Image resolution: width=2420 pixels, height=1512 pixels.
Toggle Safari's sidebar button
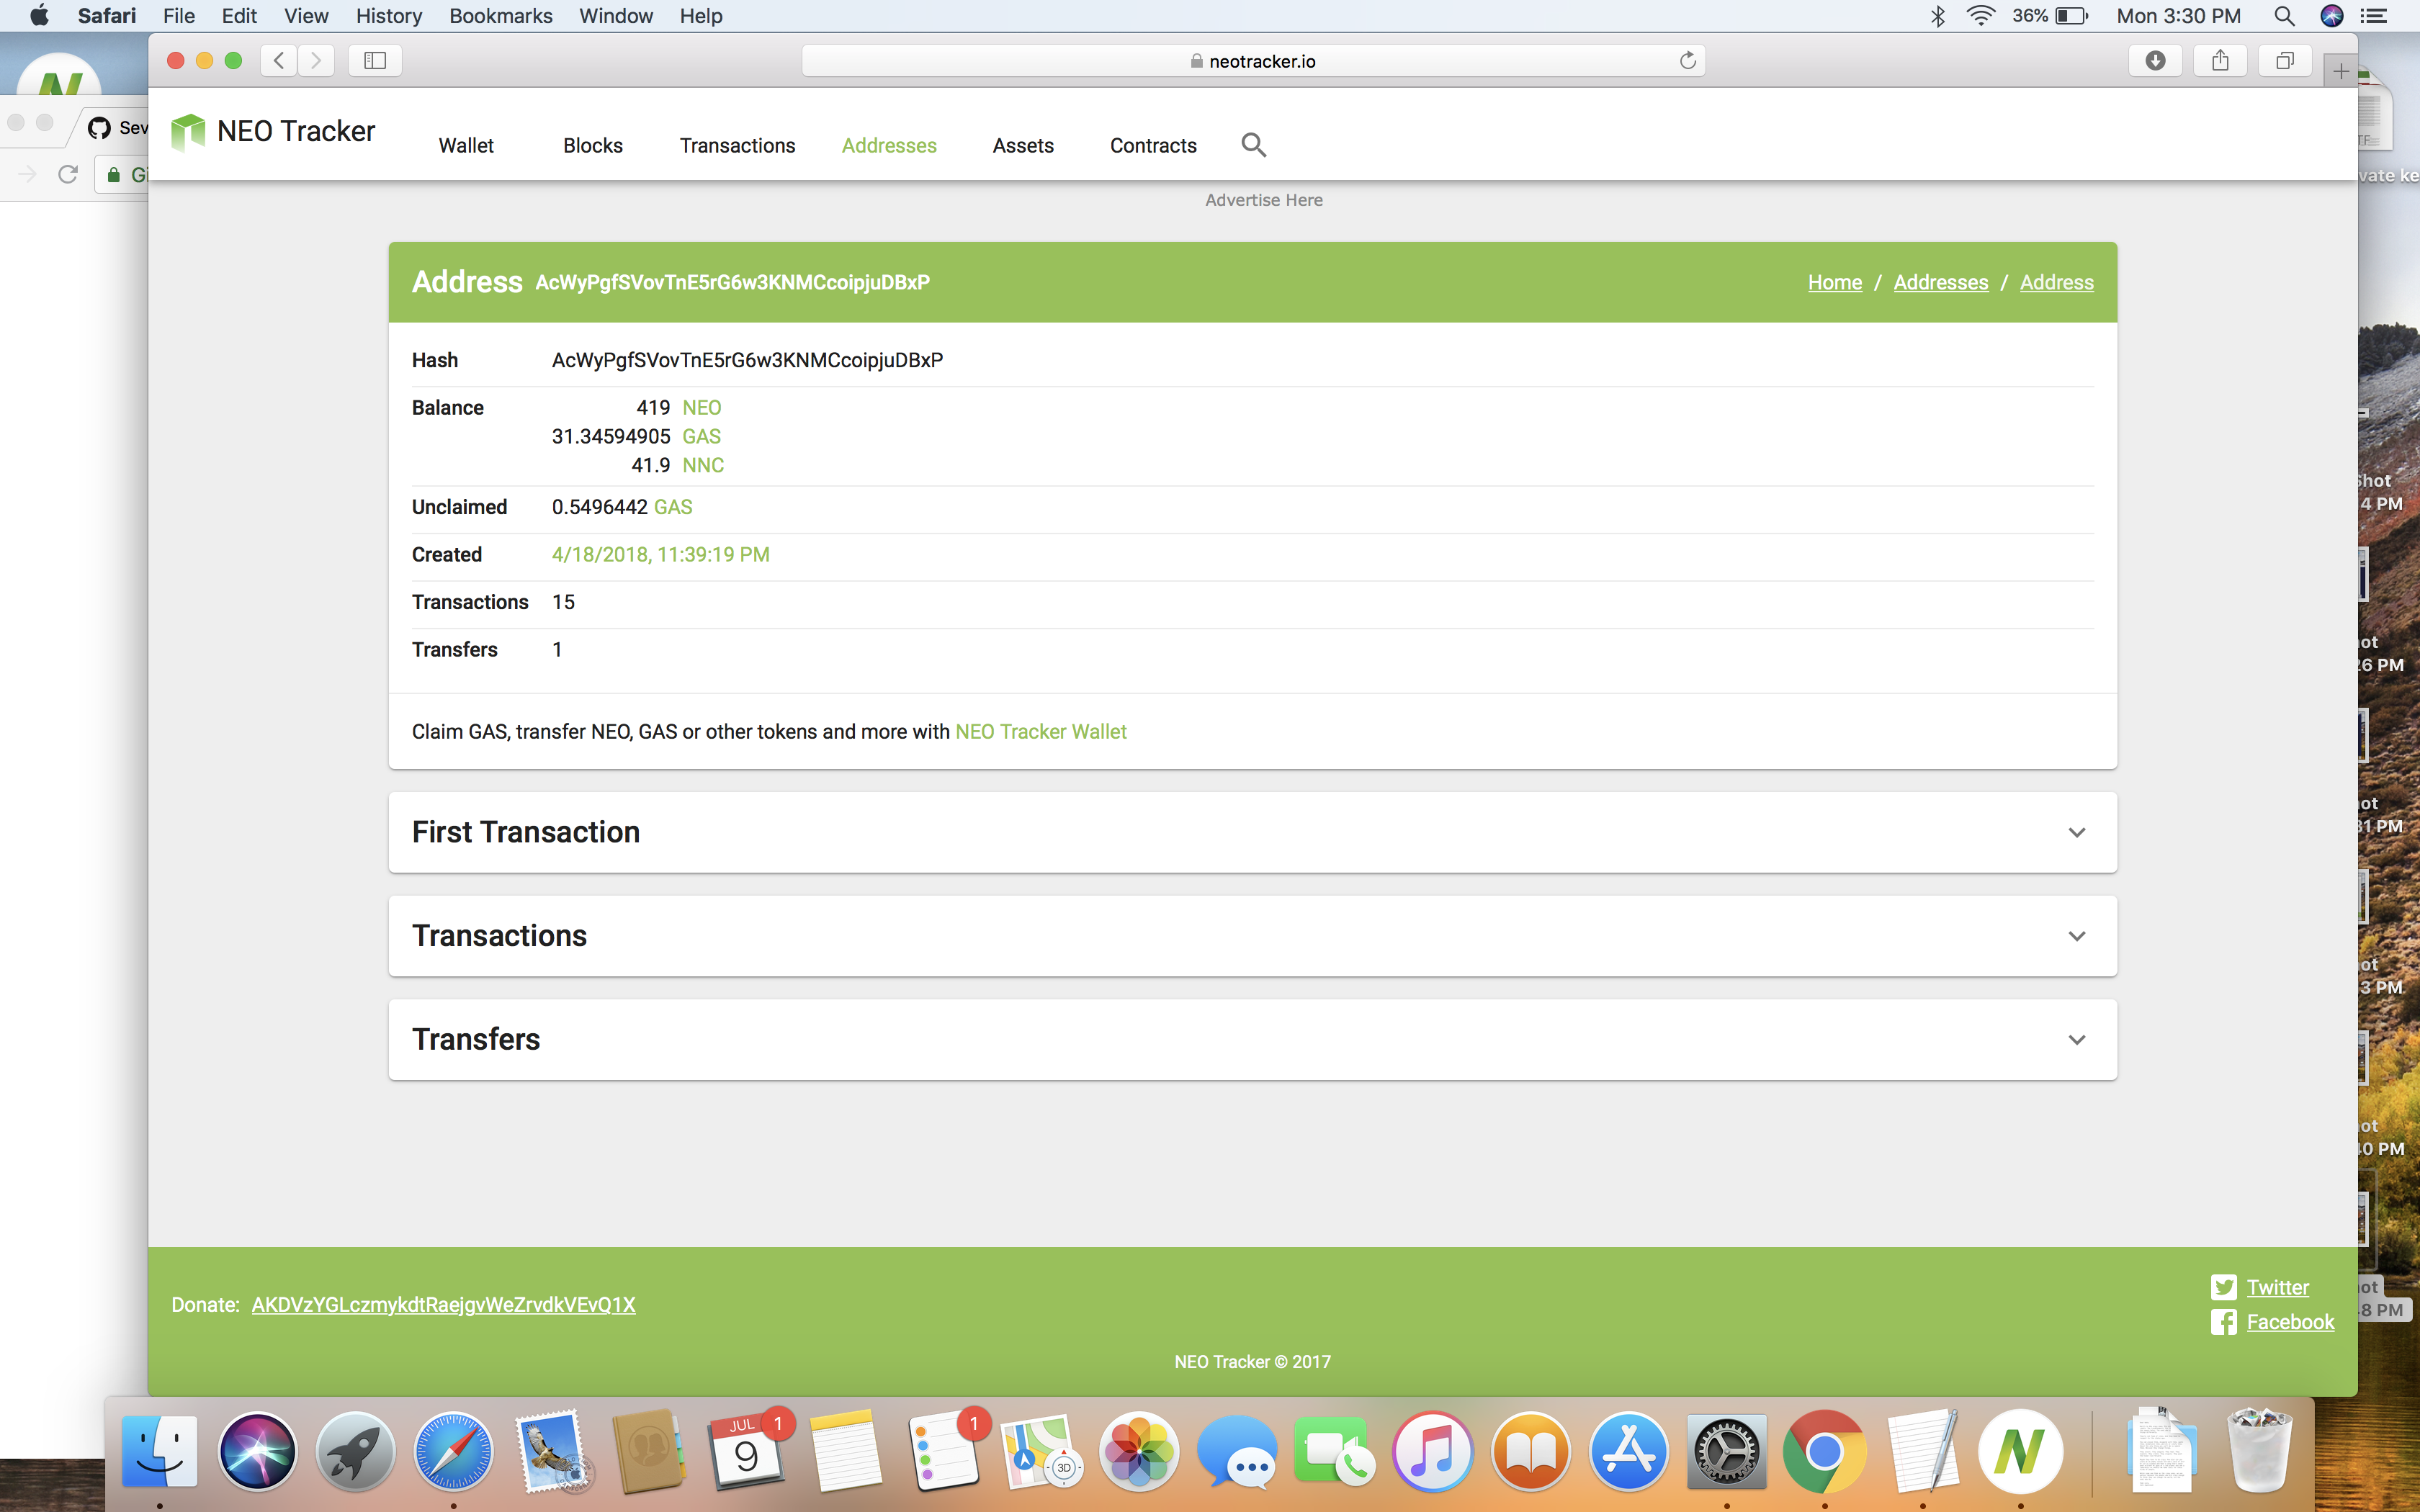[x=375, y=60]
